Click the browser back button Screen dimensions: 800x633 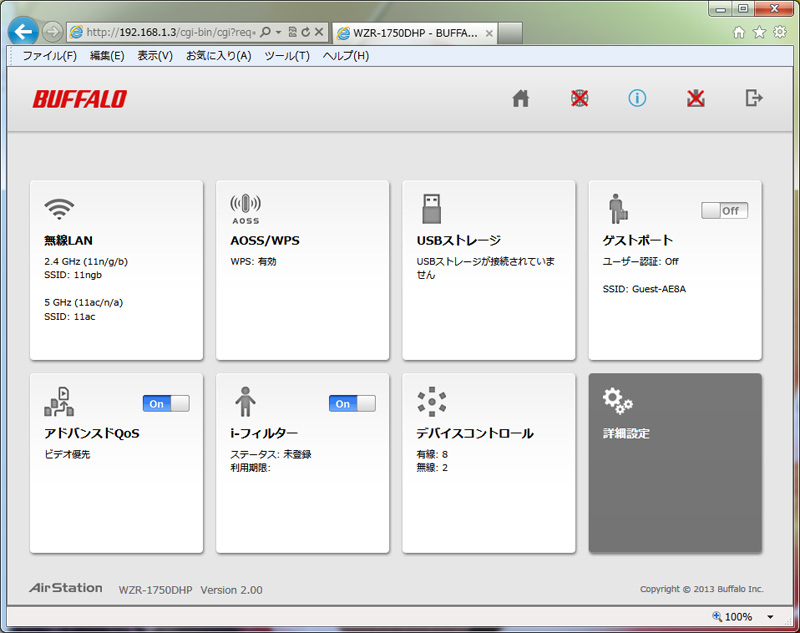click(22, 31)
